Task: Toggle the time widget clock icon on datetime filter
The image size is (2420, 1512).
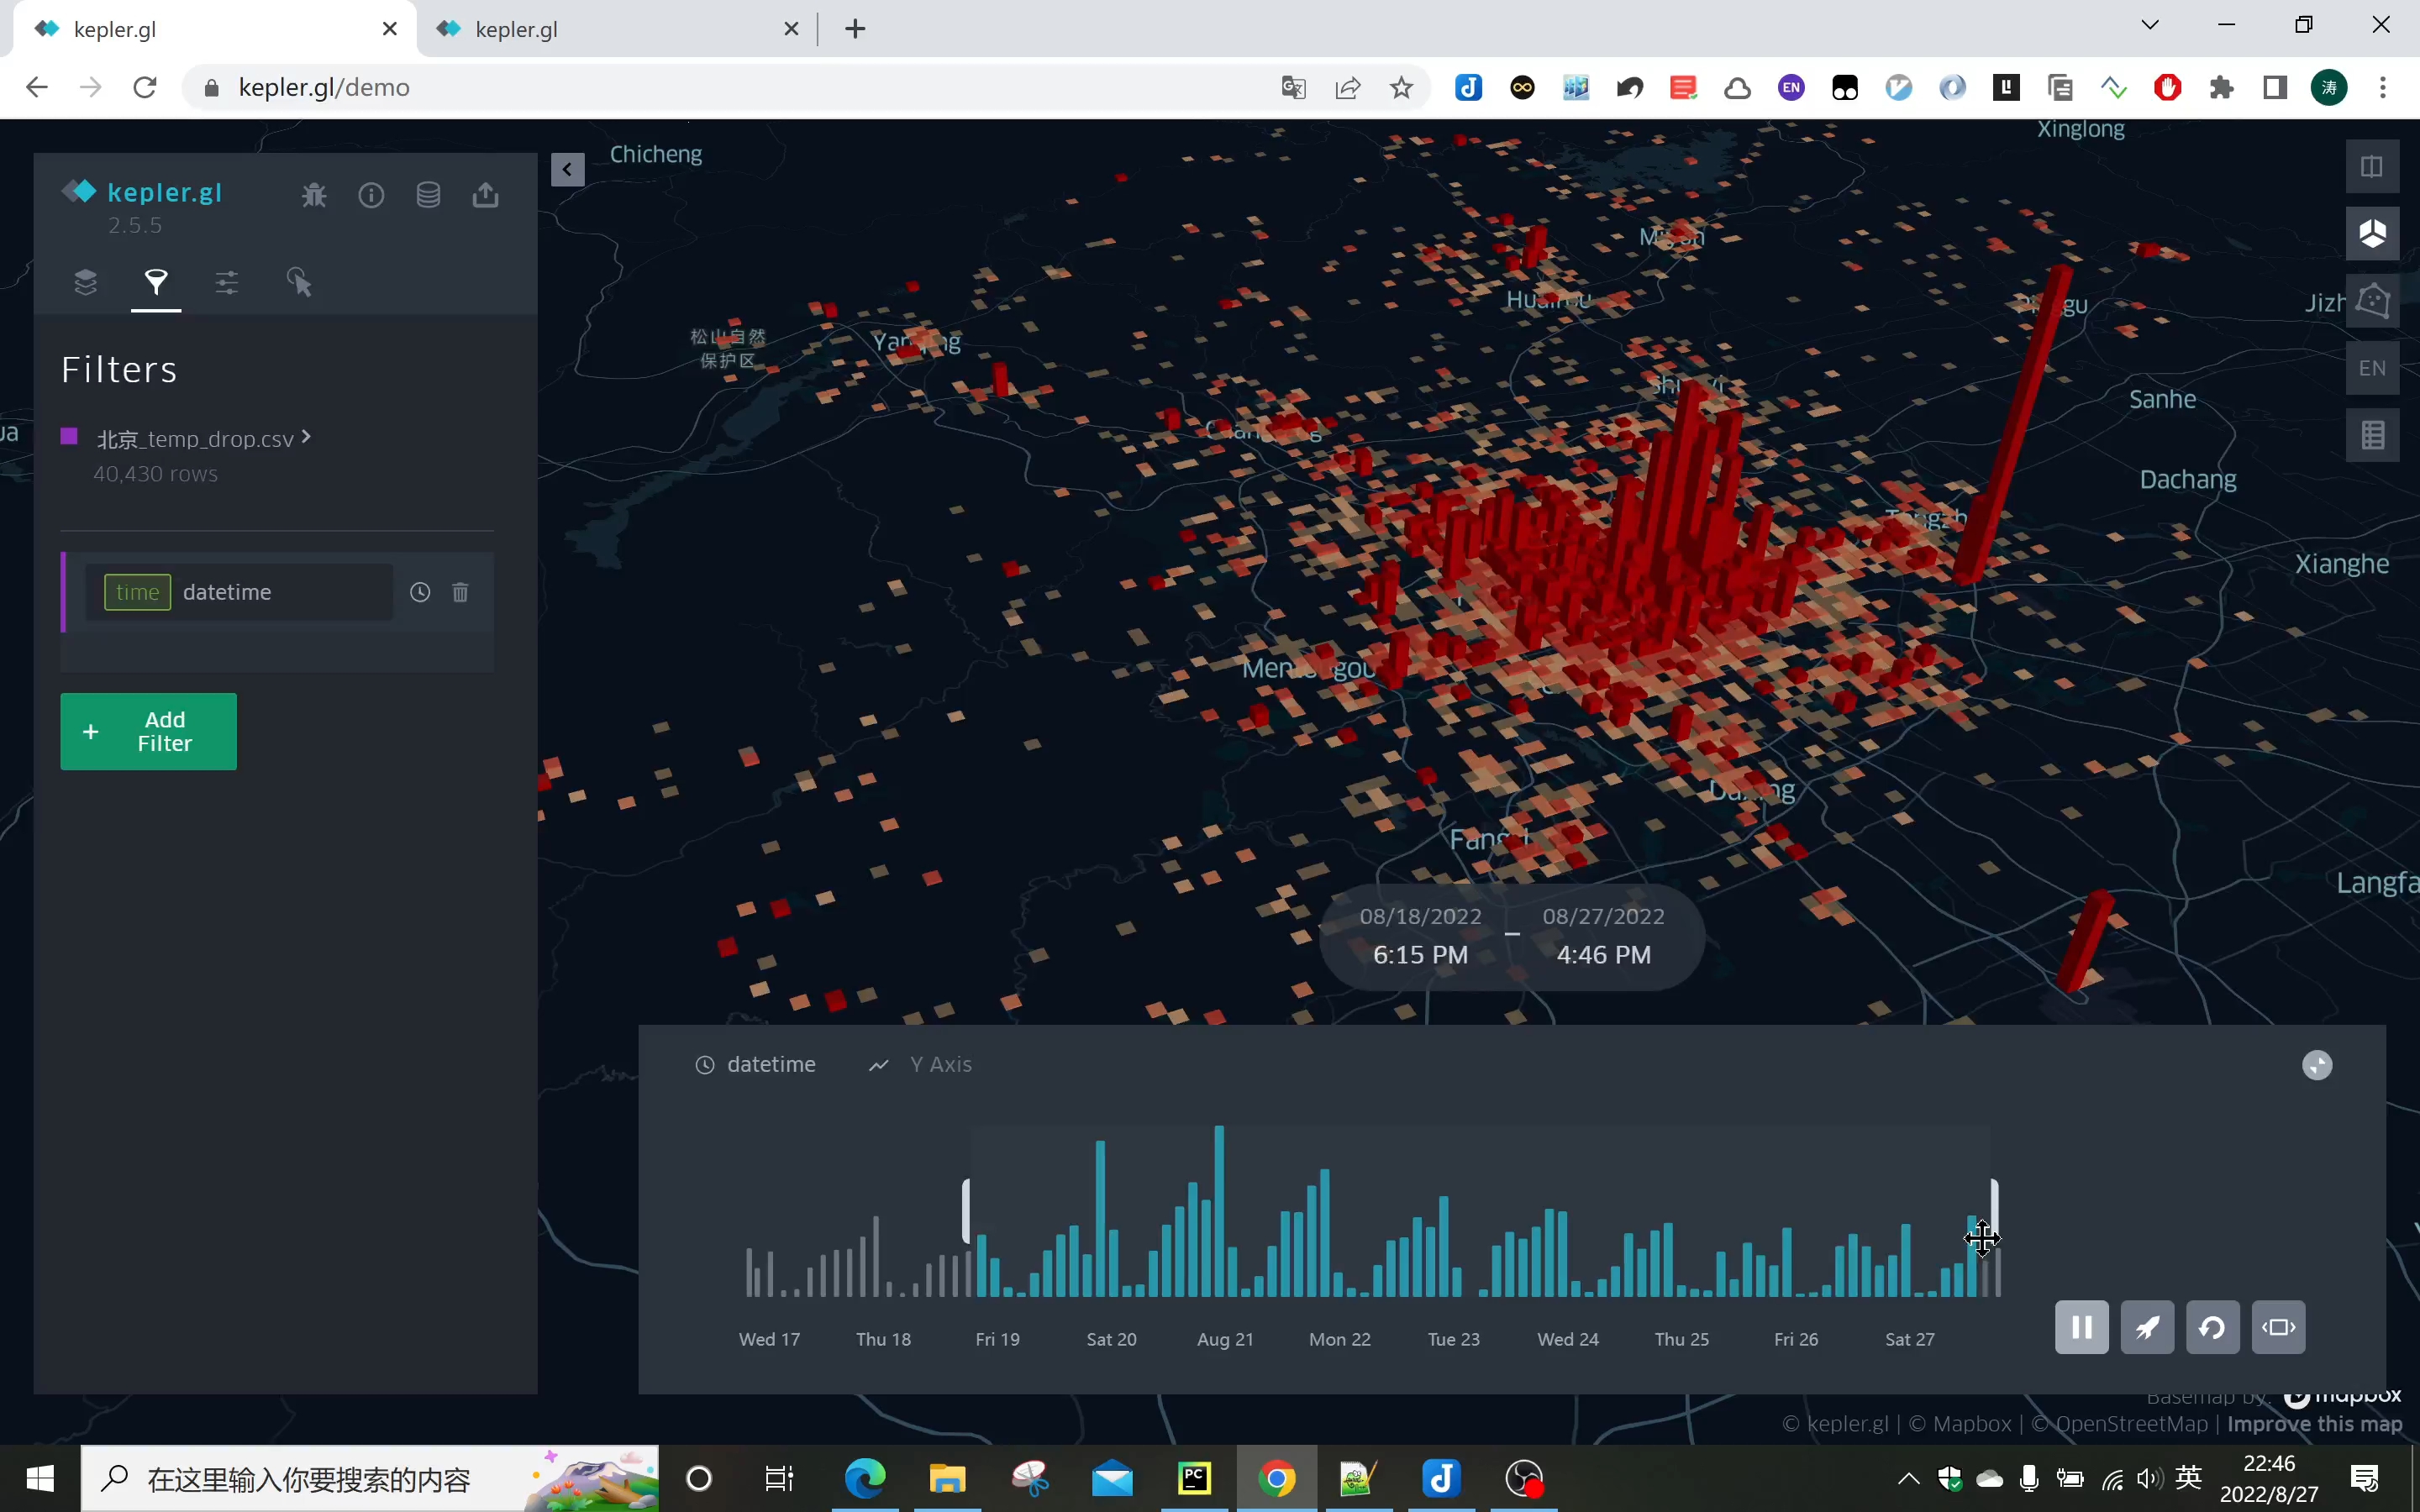Action: pos(420,592)
